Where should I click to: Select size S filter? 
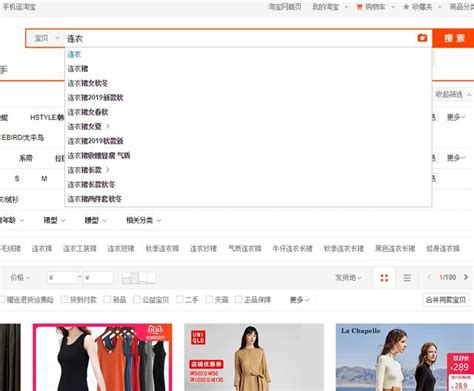point(17,179)
